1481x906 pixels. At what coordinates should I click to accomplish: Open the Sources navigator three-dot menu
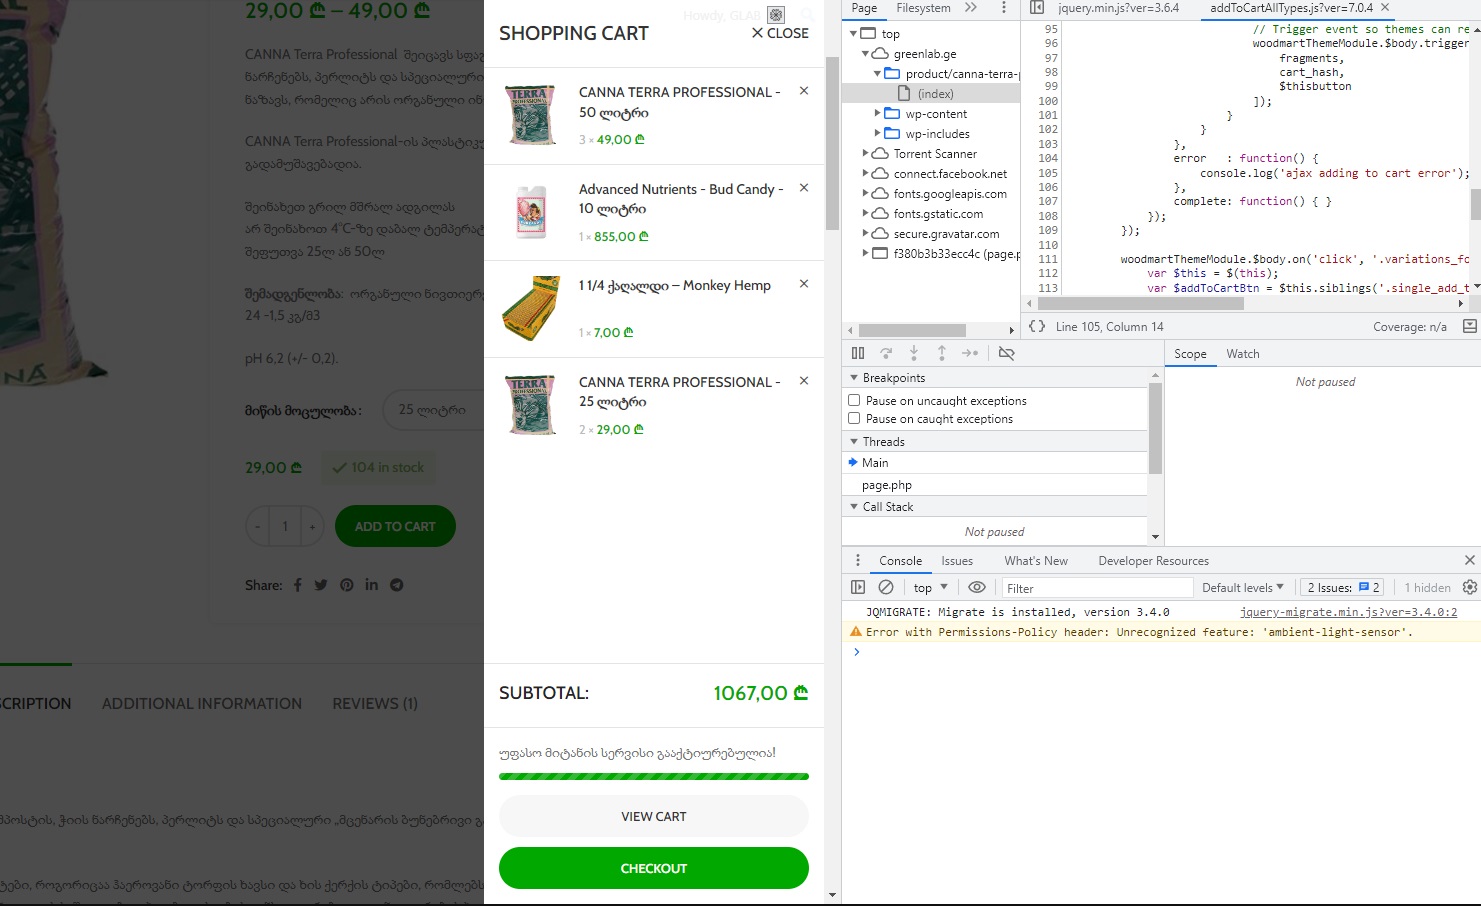[1004, 8]
